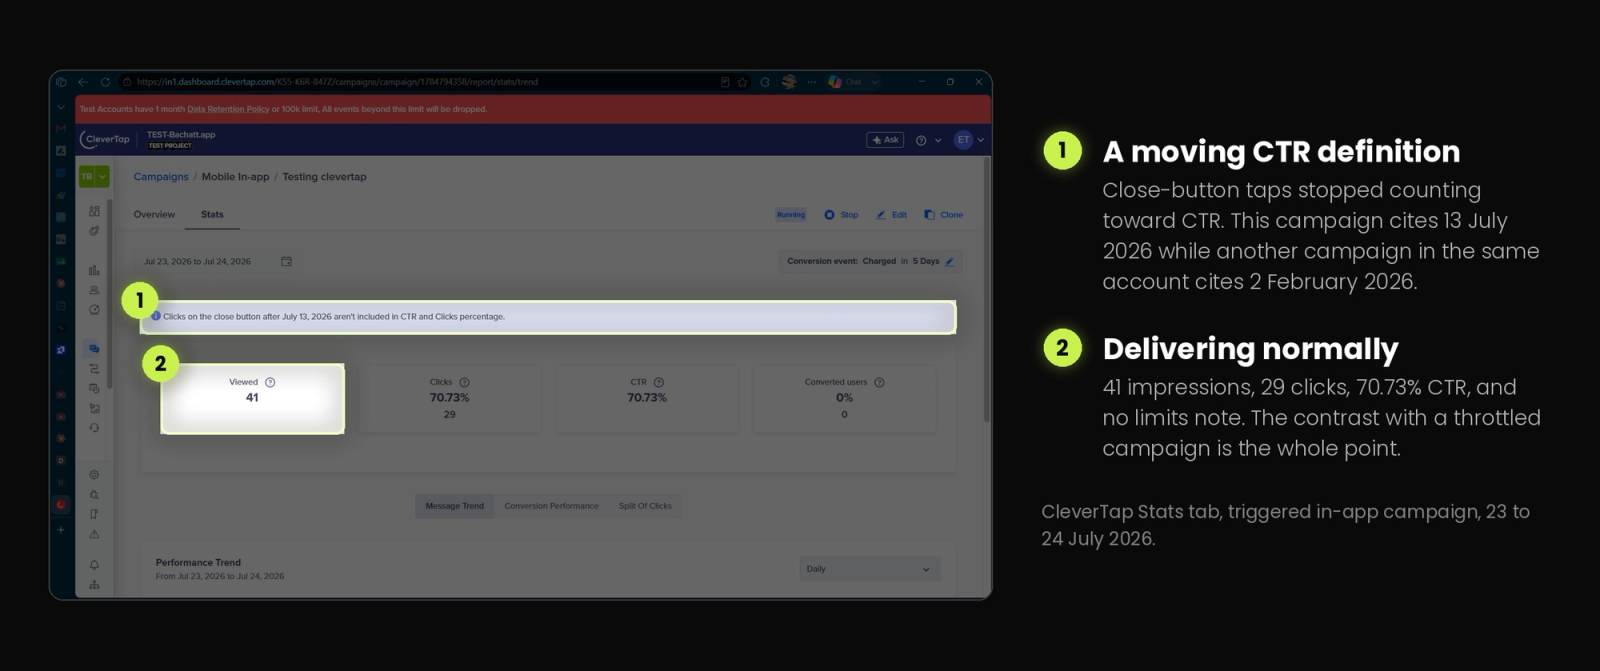Click the CTR value 70.73%
Image resolution: width=1600 pixels, height=671 pixels.
tap(647, 398)
